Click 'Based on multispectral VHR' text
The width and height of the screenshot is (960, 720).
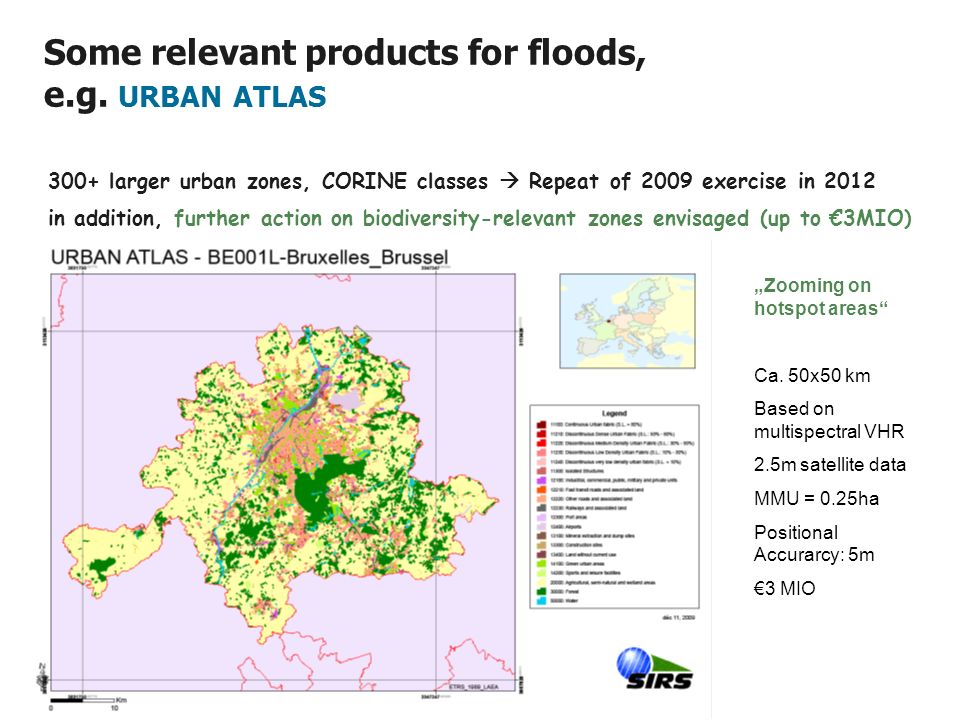tap(829, 420)
